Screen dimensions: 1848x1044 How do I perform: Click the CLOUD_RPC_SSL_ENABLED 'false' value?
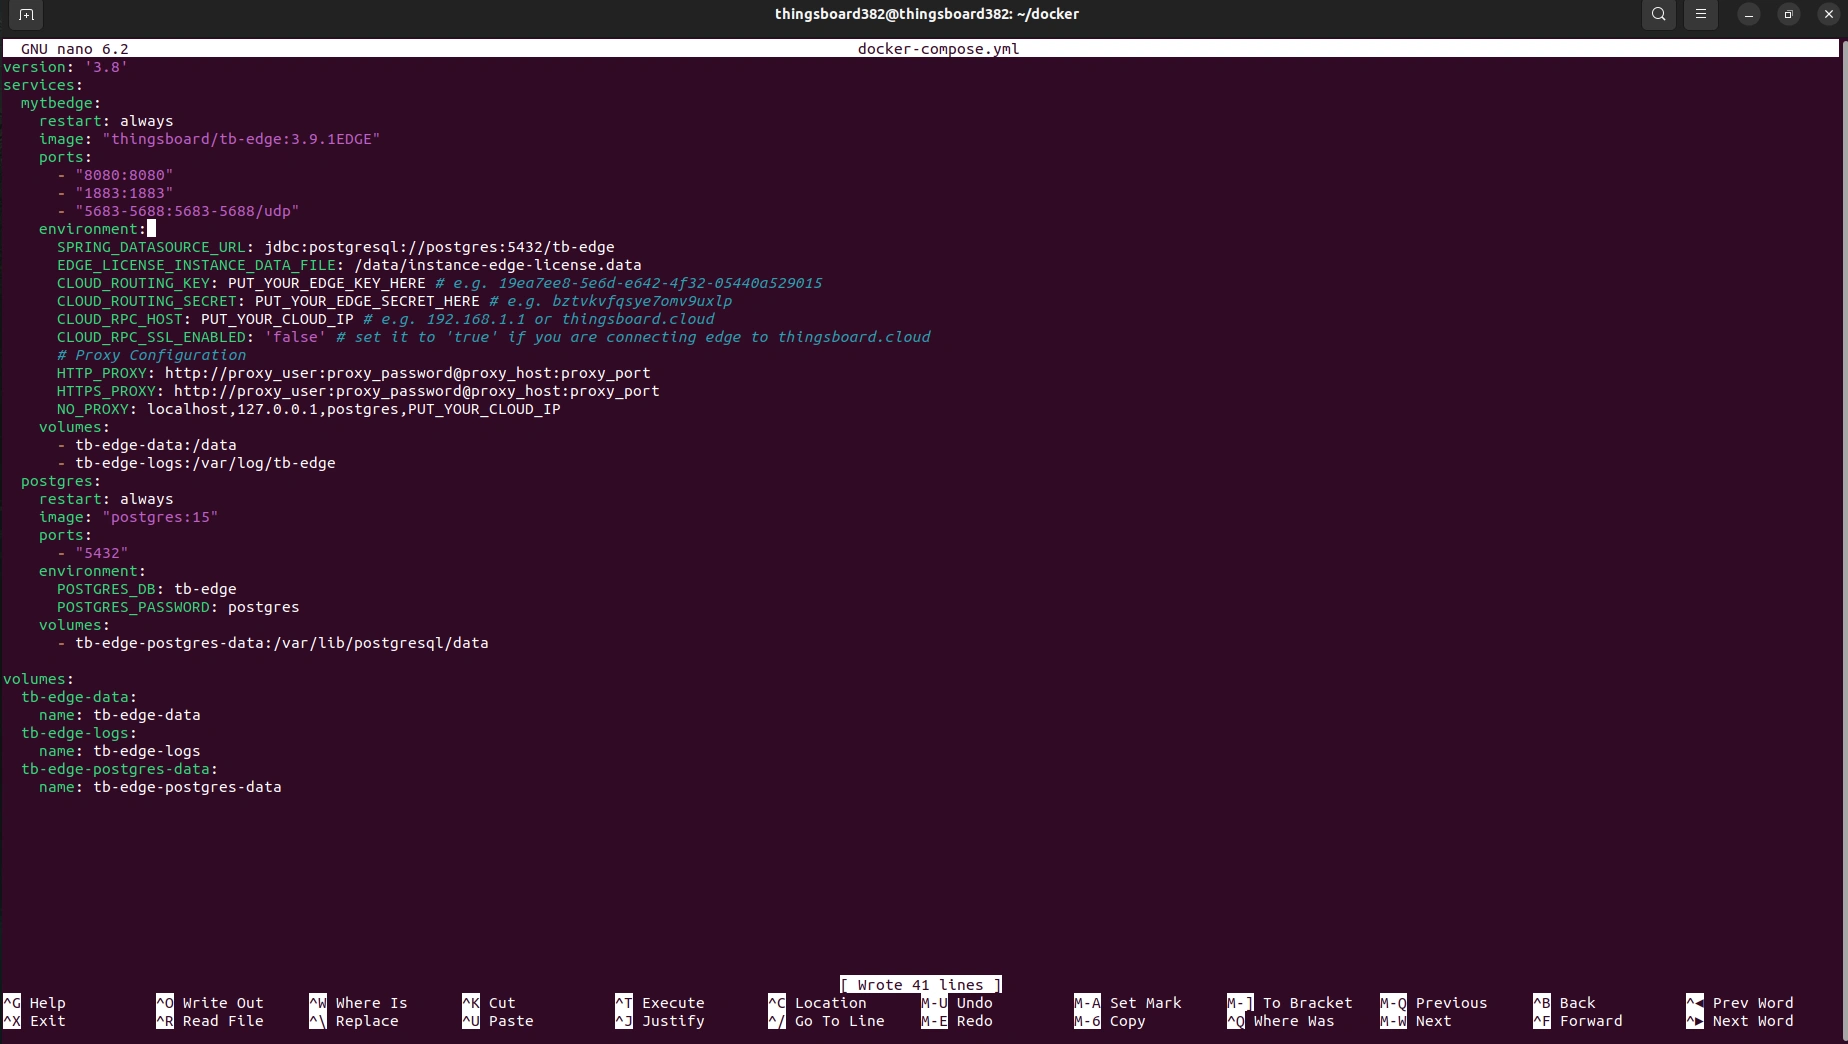[295, 337]
